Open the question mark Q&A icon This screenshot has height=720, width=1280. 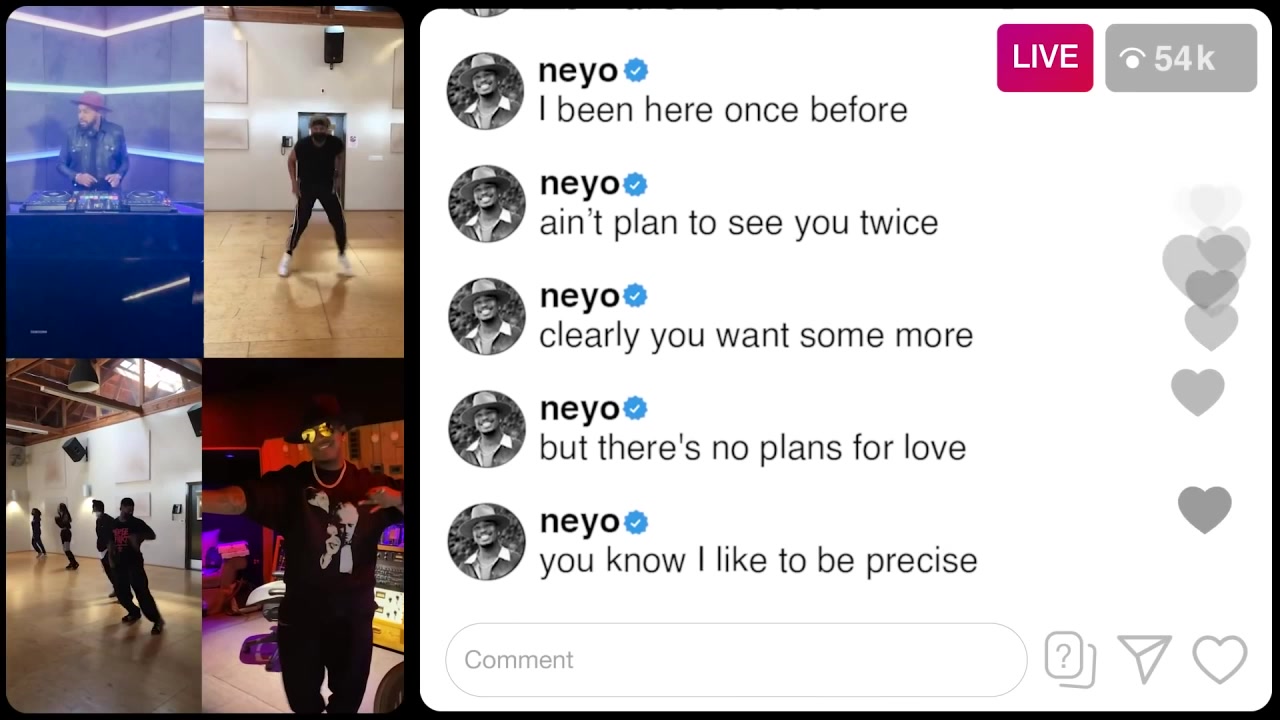[x=1070, y=660]
